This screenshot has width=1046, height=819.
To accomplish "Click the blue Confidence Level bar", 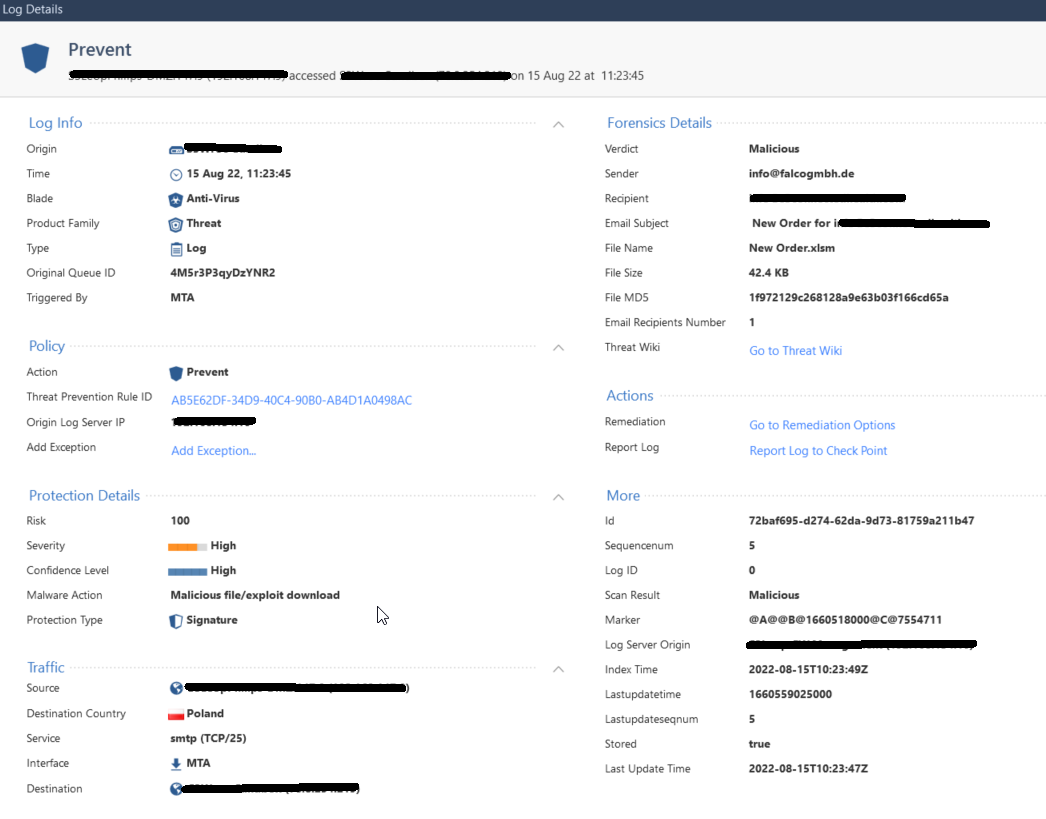I will click(187, 572).
